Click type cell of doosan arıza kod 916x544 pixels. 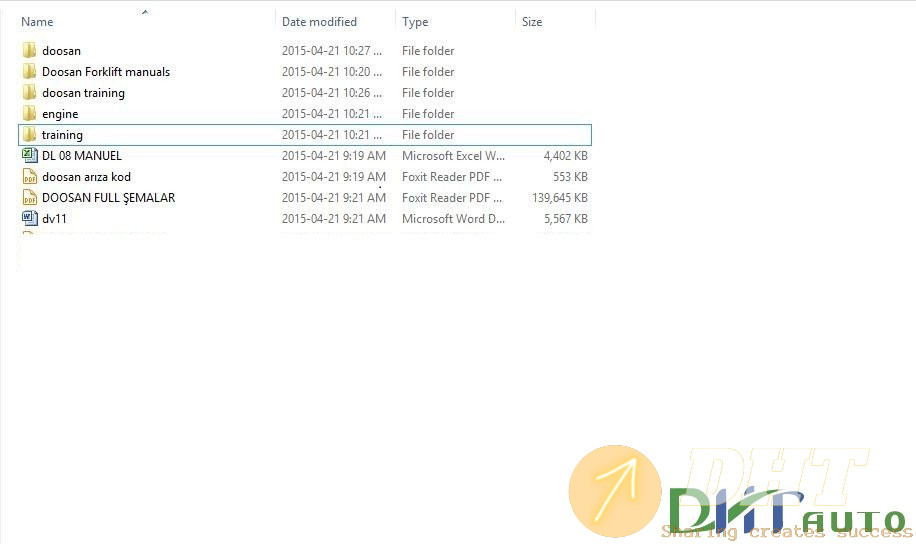tap(452, 177)
